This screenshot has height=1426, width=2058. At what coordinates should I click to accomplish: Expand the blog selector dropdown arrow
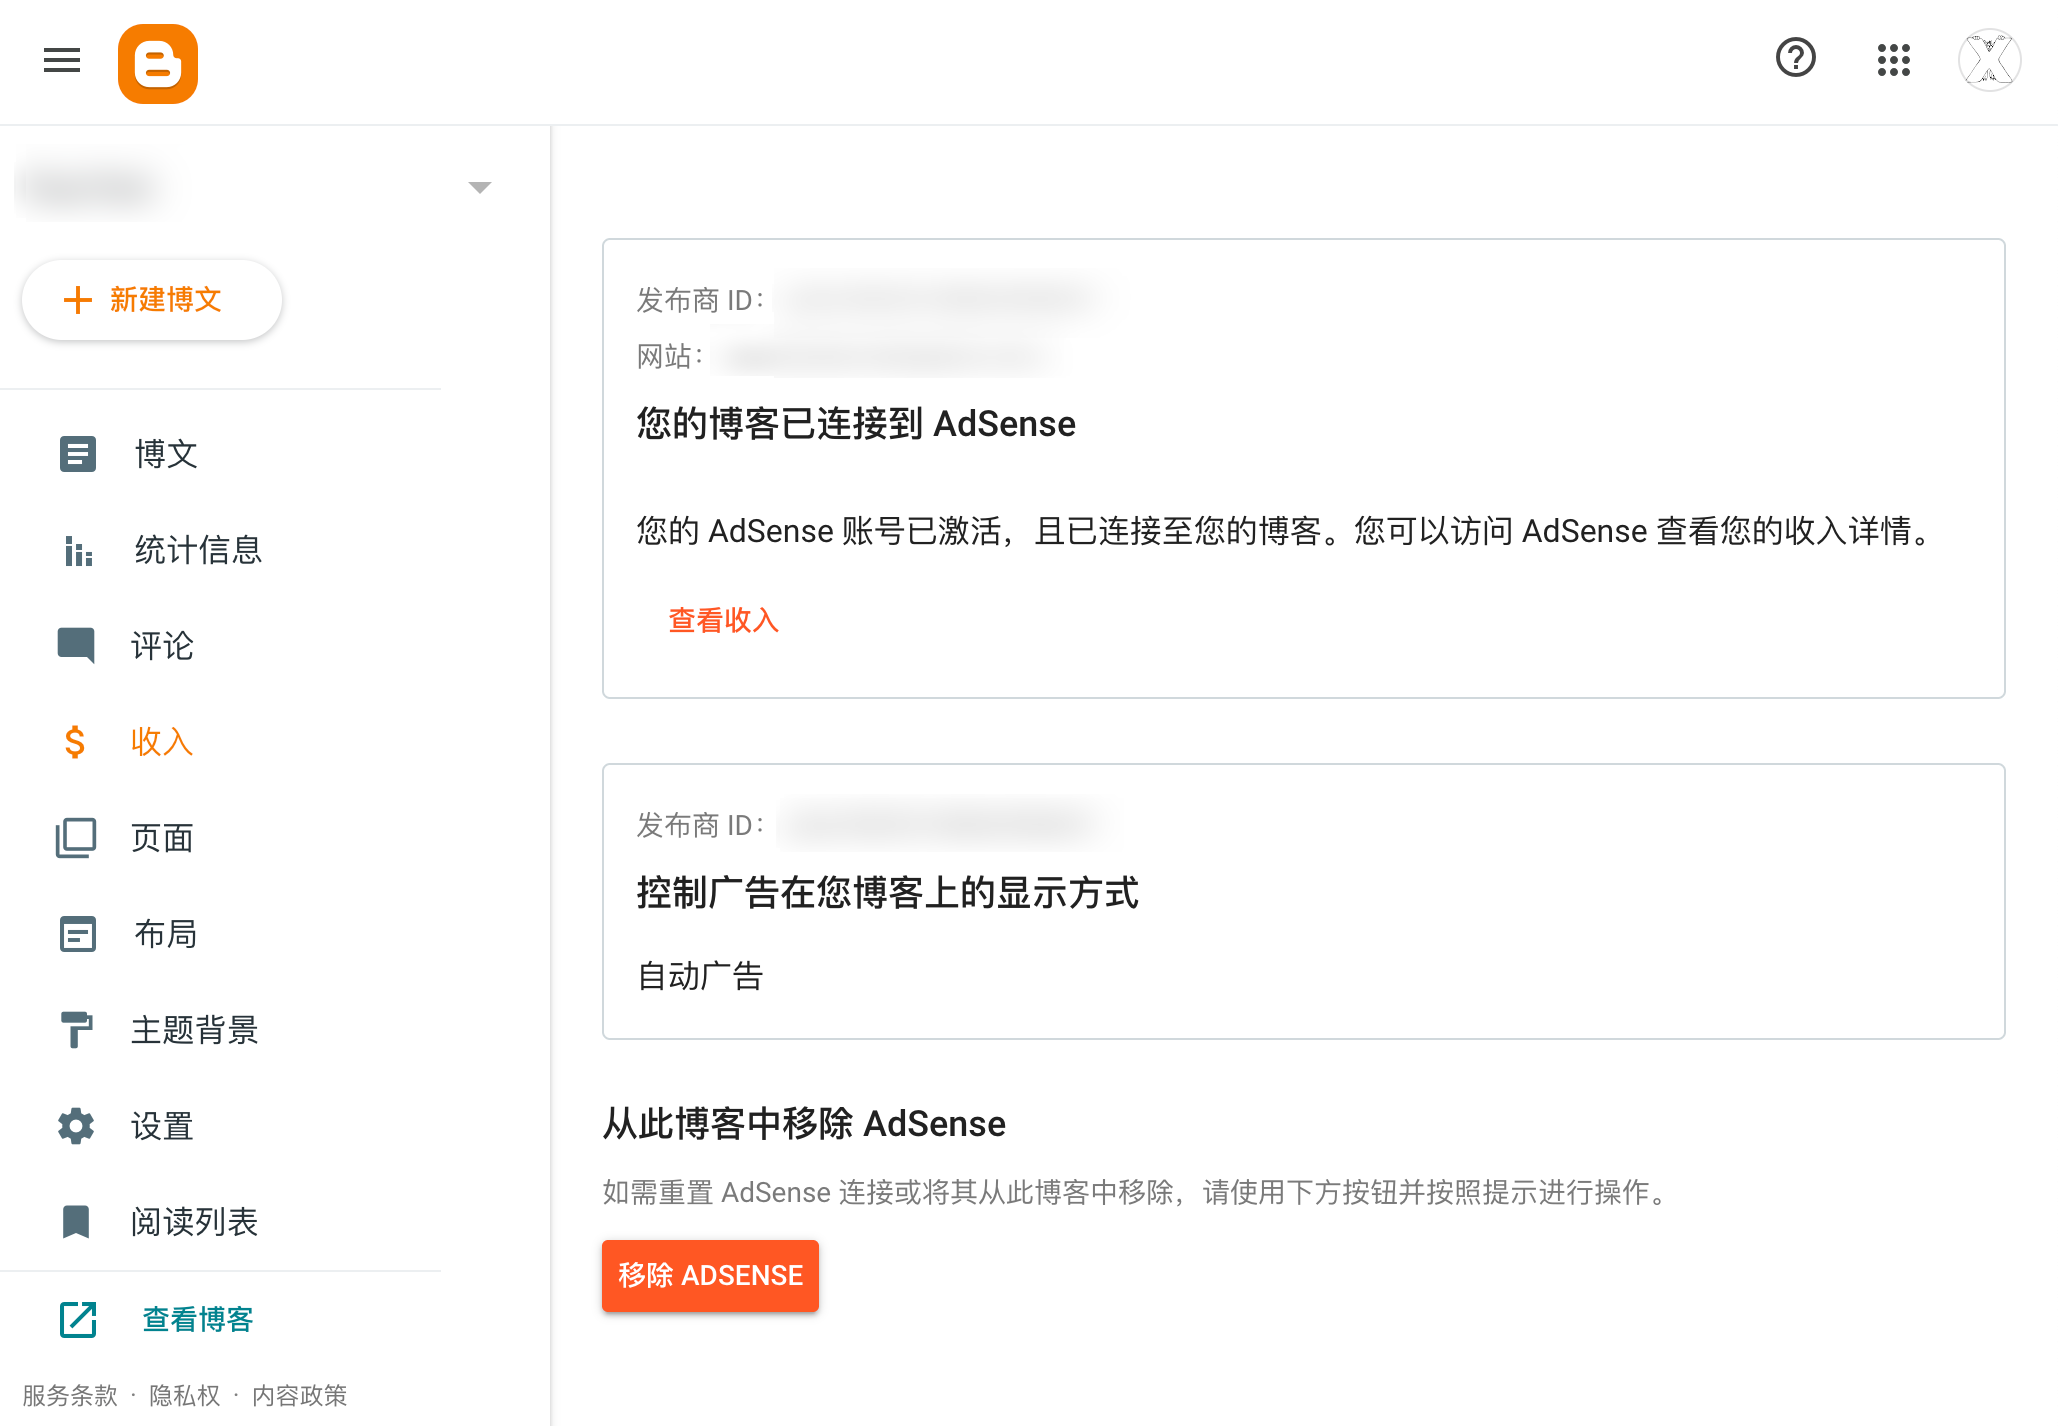coord(480,187)
